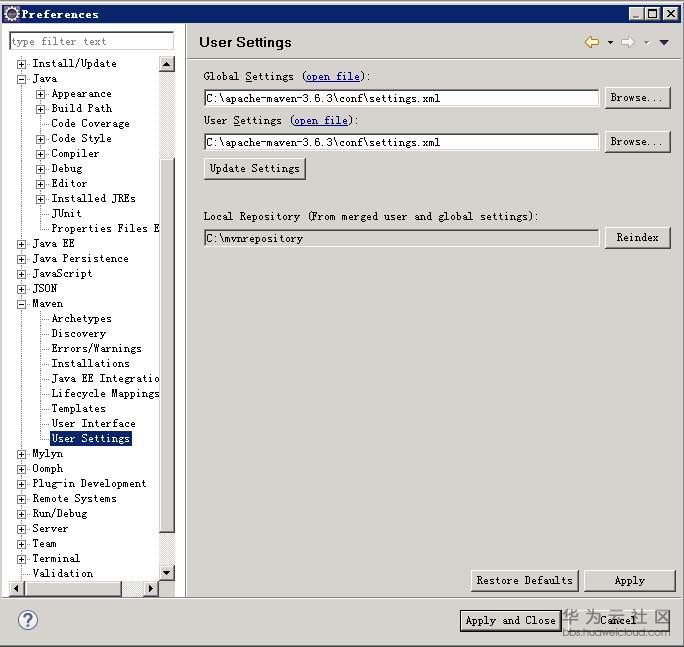Open Lifecycle Mappings page
This screenshot has width=684, height=647.
(x=105, y=394)
